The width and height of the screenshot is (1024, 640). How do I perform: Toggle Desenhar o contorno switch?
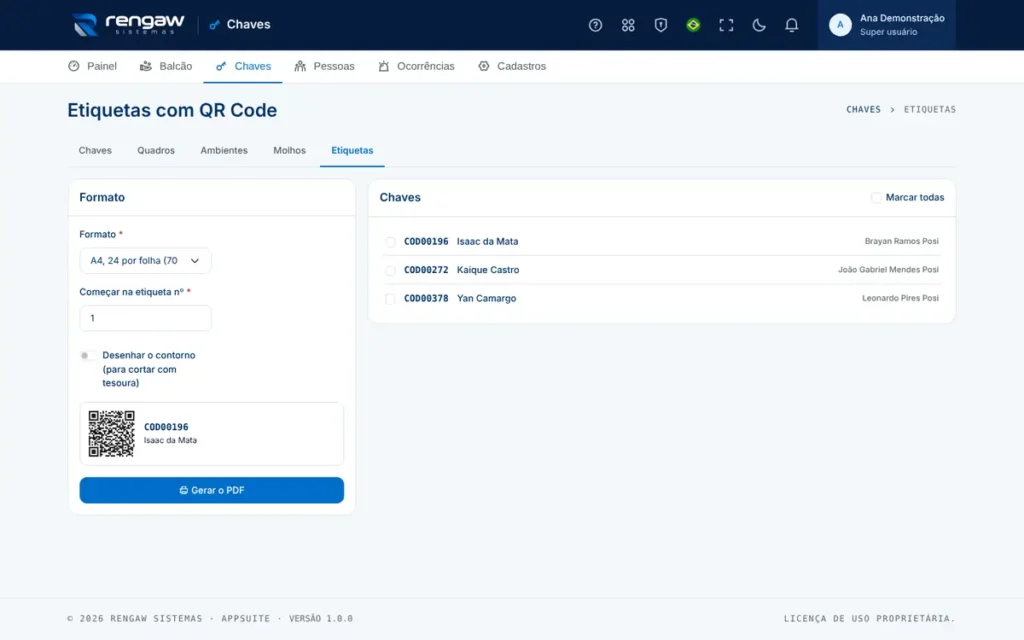click(x=89, y=355)
